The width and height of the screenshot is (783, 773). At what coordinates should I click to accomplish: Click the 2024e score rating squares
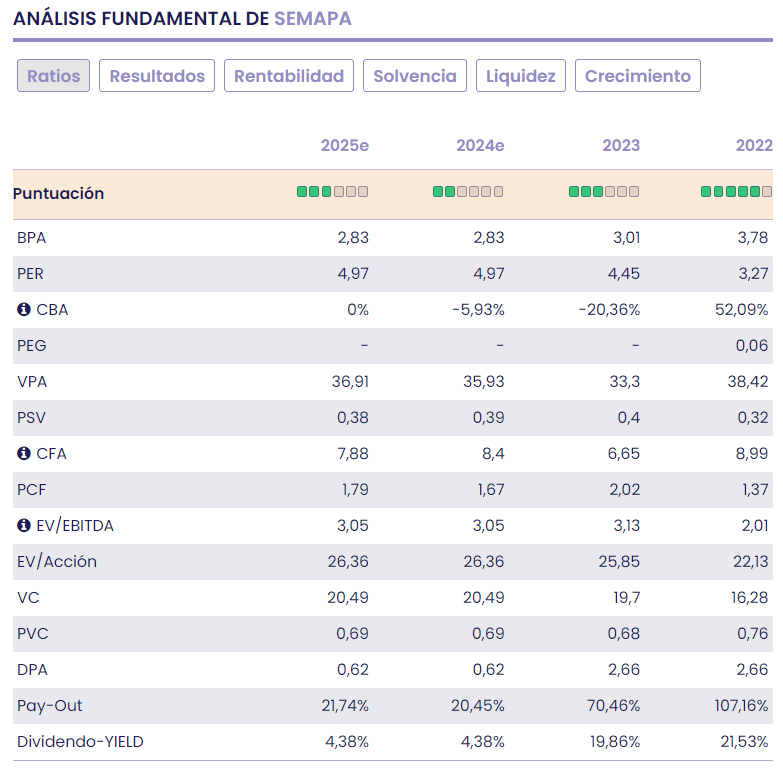(x=468, y=192)
